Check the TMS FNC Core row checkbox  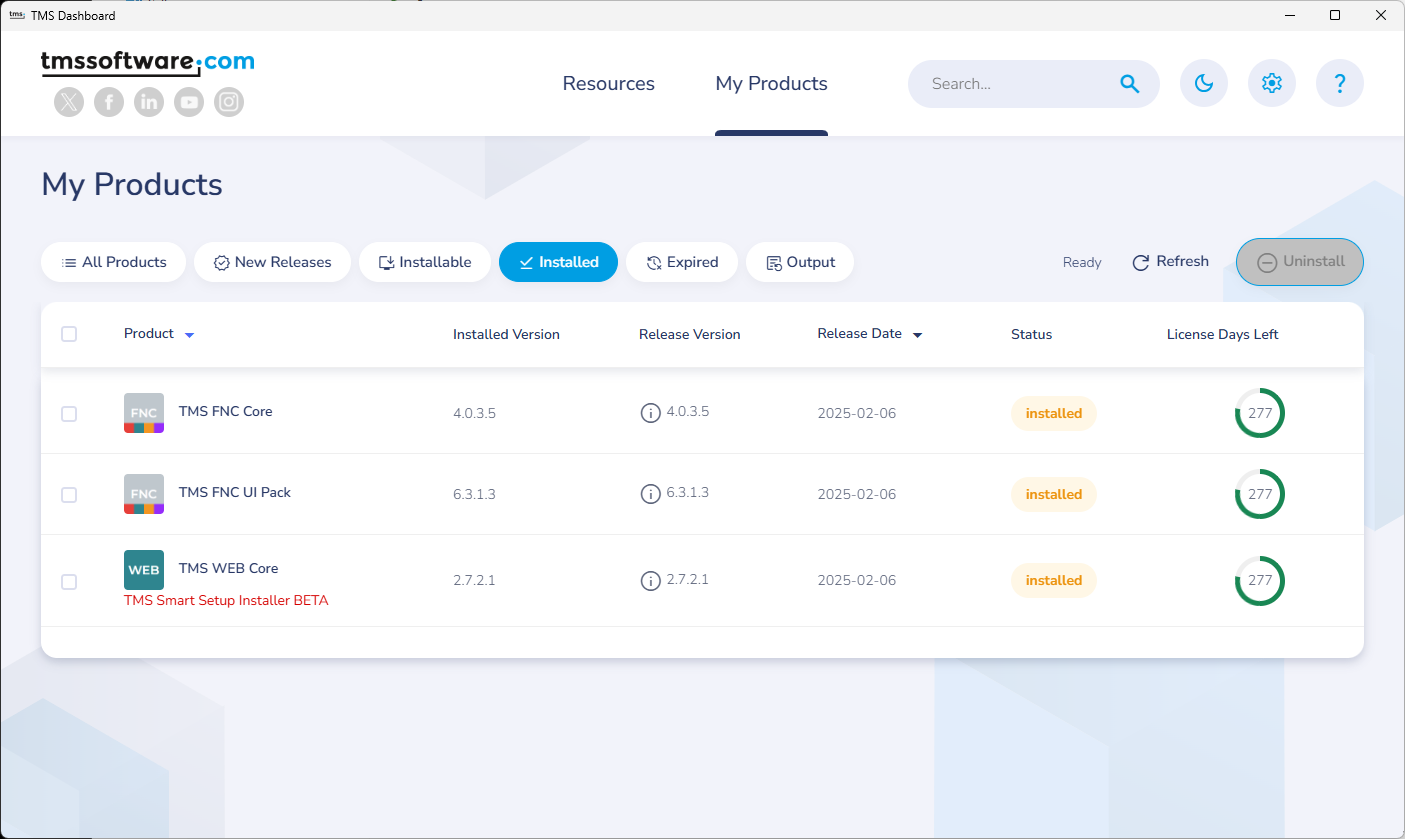[x=69, y=413]
